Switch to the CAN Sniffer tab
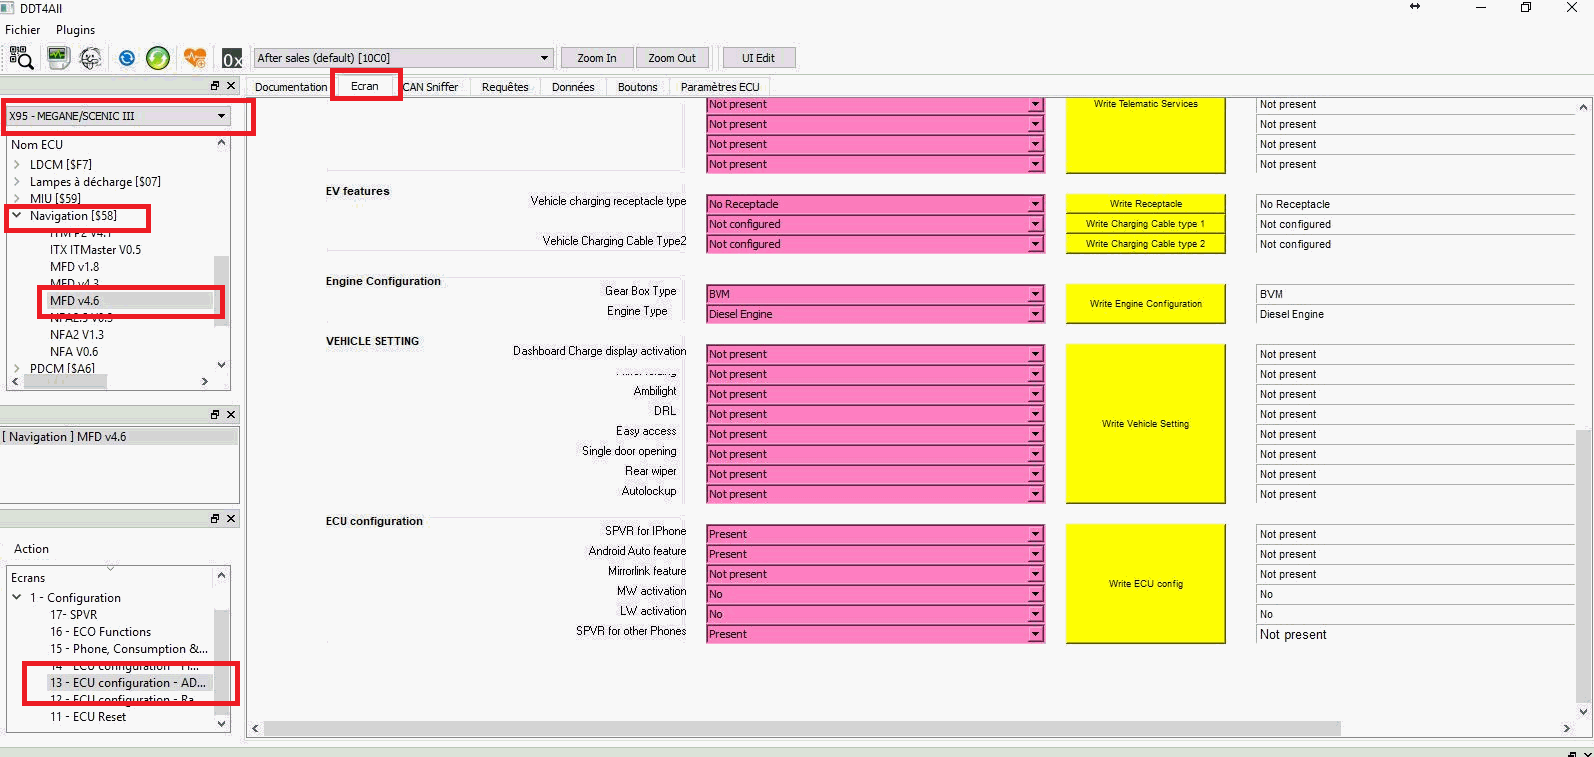Image resolution: width=1594 pixels, height=757 pixels. (431, 87)
